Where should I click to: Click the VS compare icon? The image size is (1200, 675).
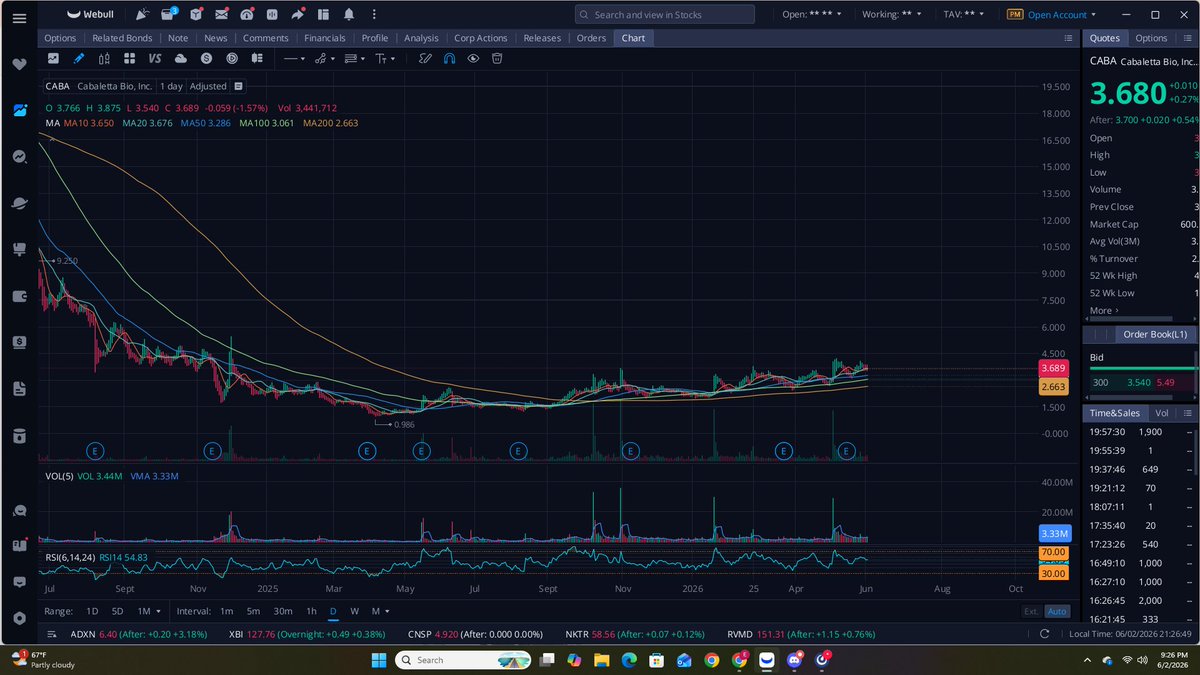coord(155,59)
